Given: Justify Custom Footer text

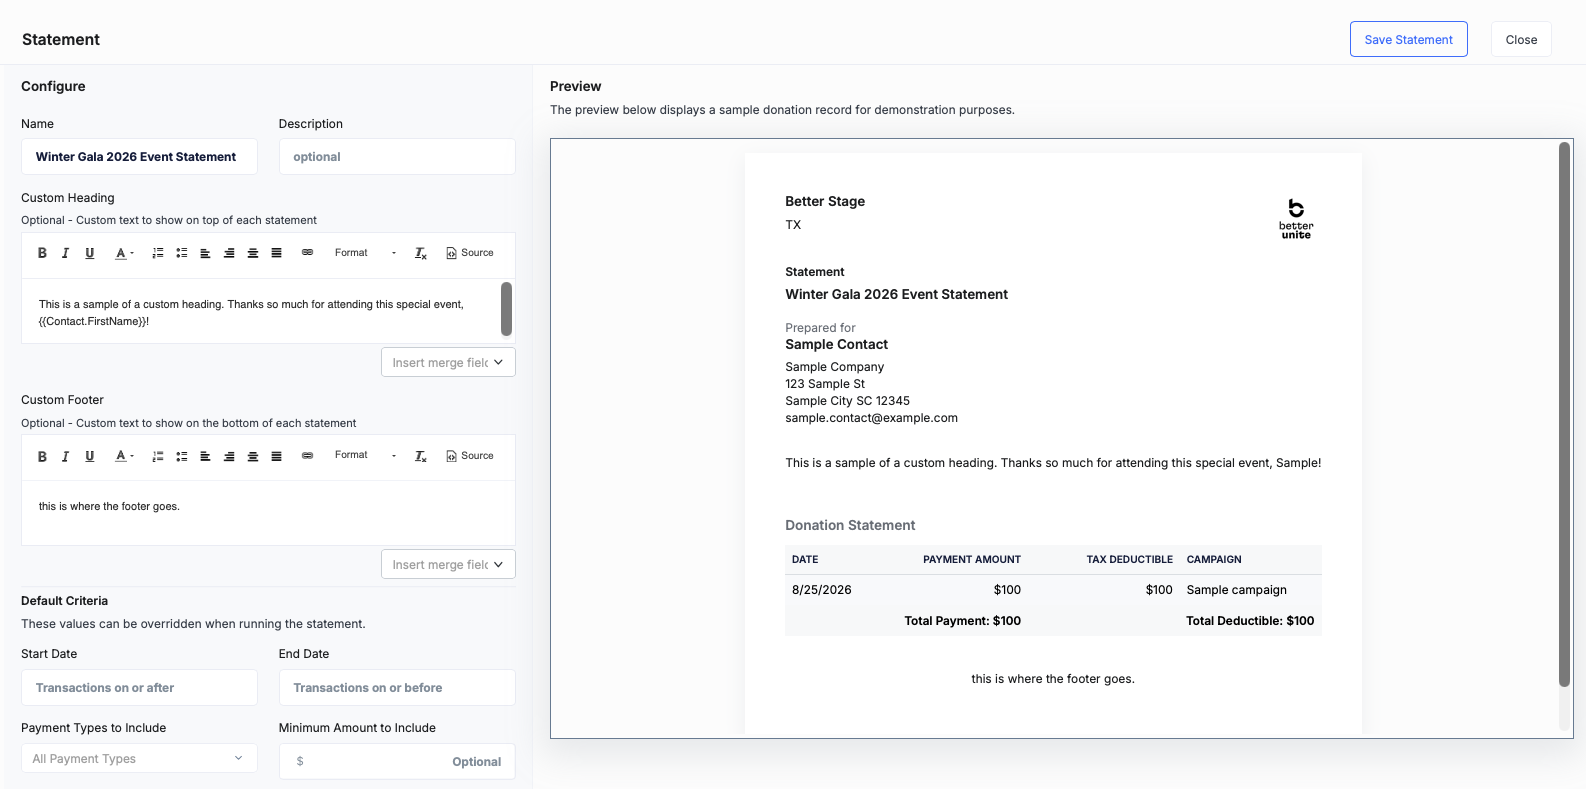Looking at the screenshot, I should point(277,456).
